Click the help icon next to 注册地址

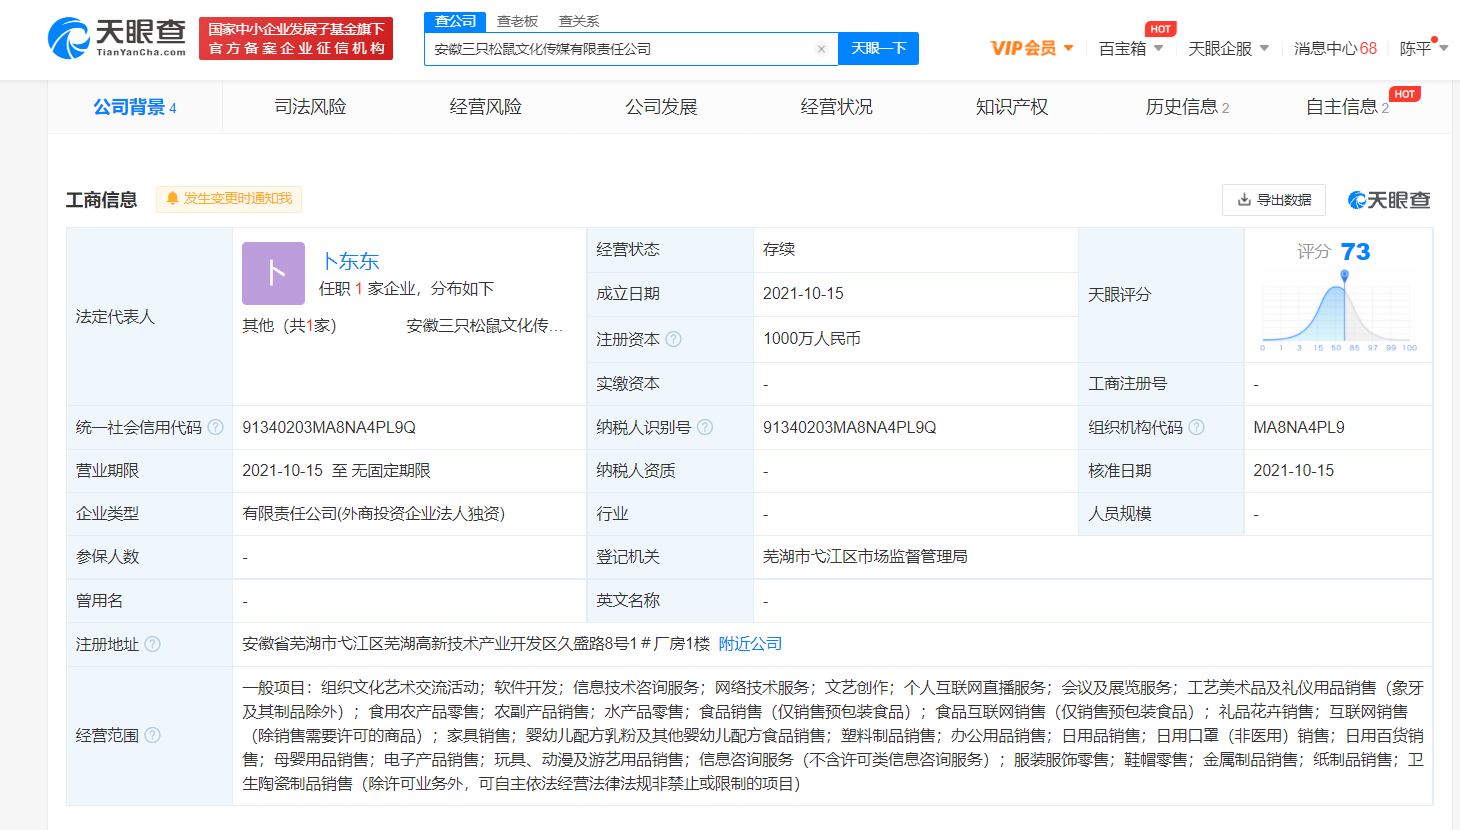tap(152, 644)
